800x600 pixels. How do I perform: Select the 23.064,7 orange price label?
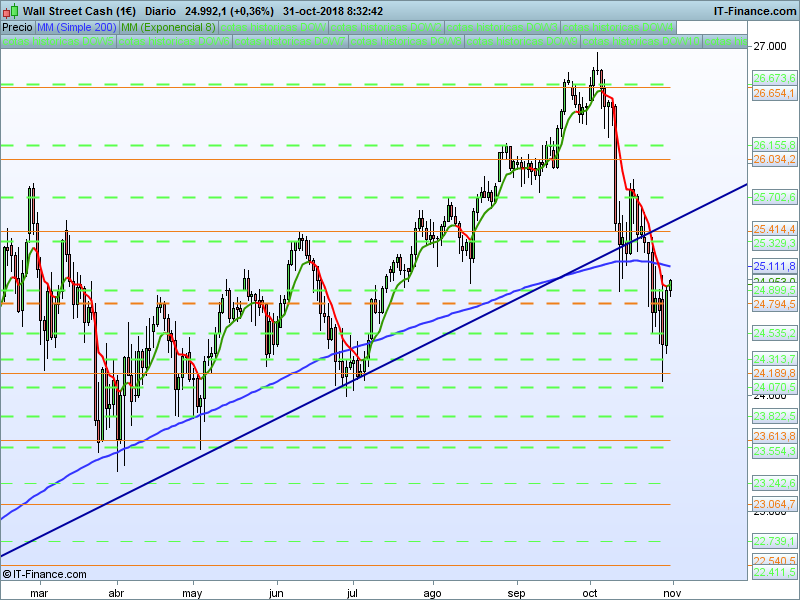coord(774,505)
